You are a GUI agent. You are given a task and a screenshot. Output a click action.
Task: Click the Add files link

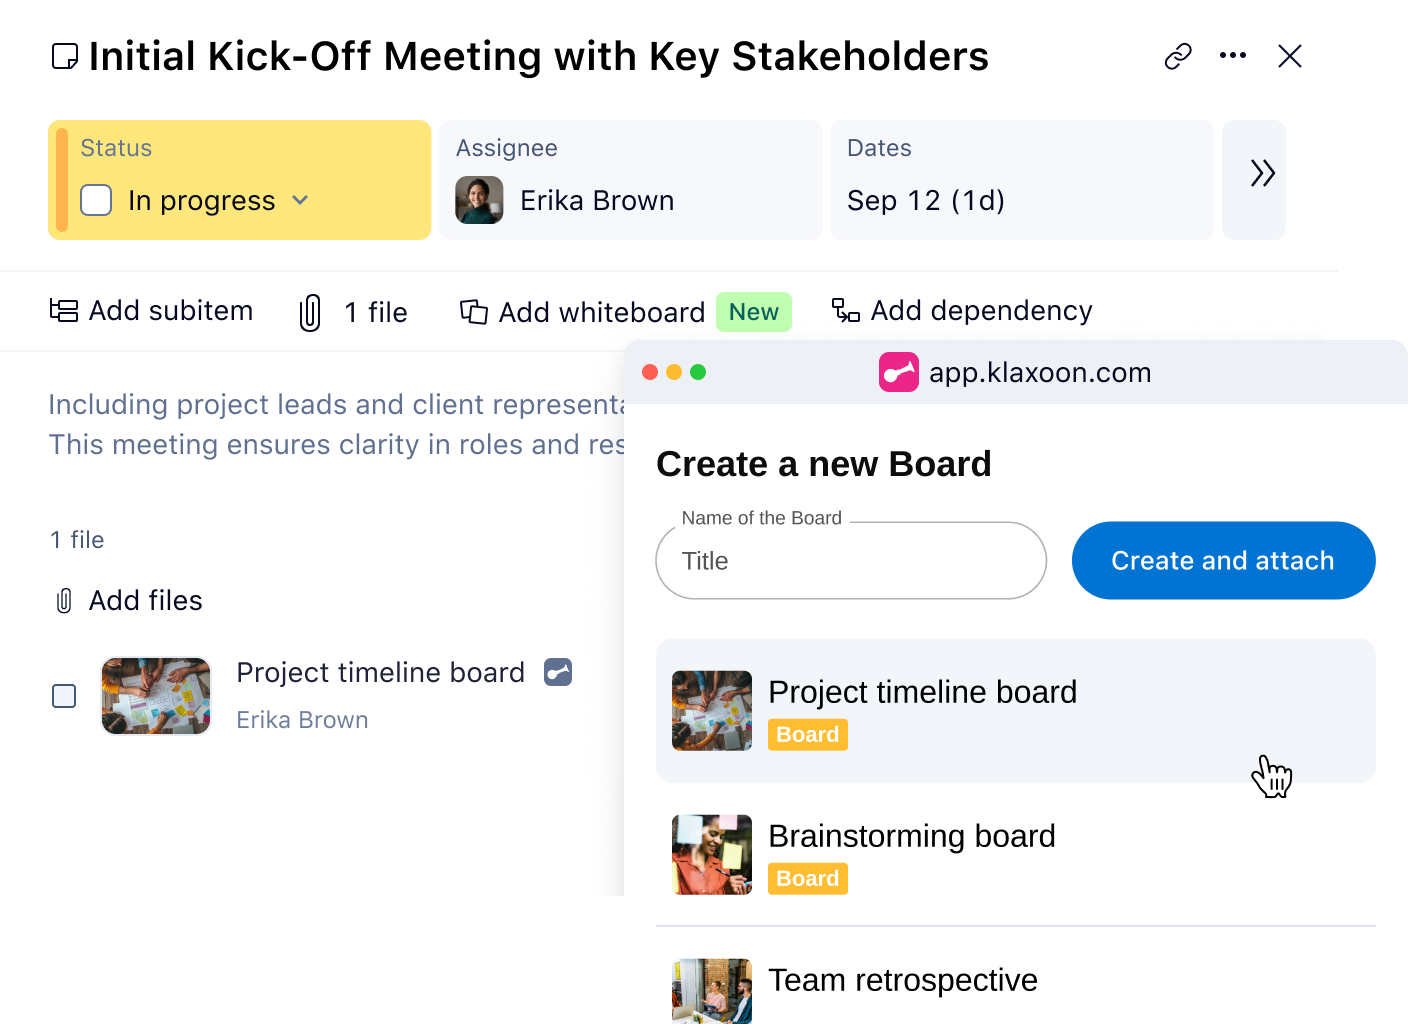[x=145, y=600]
